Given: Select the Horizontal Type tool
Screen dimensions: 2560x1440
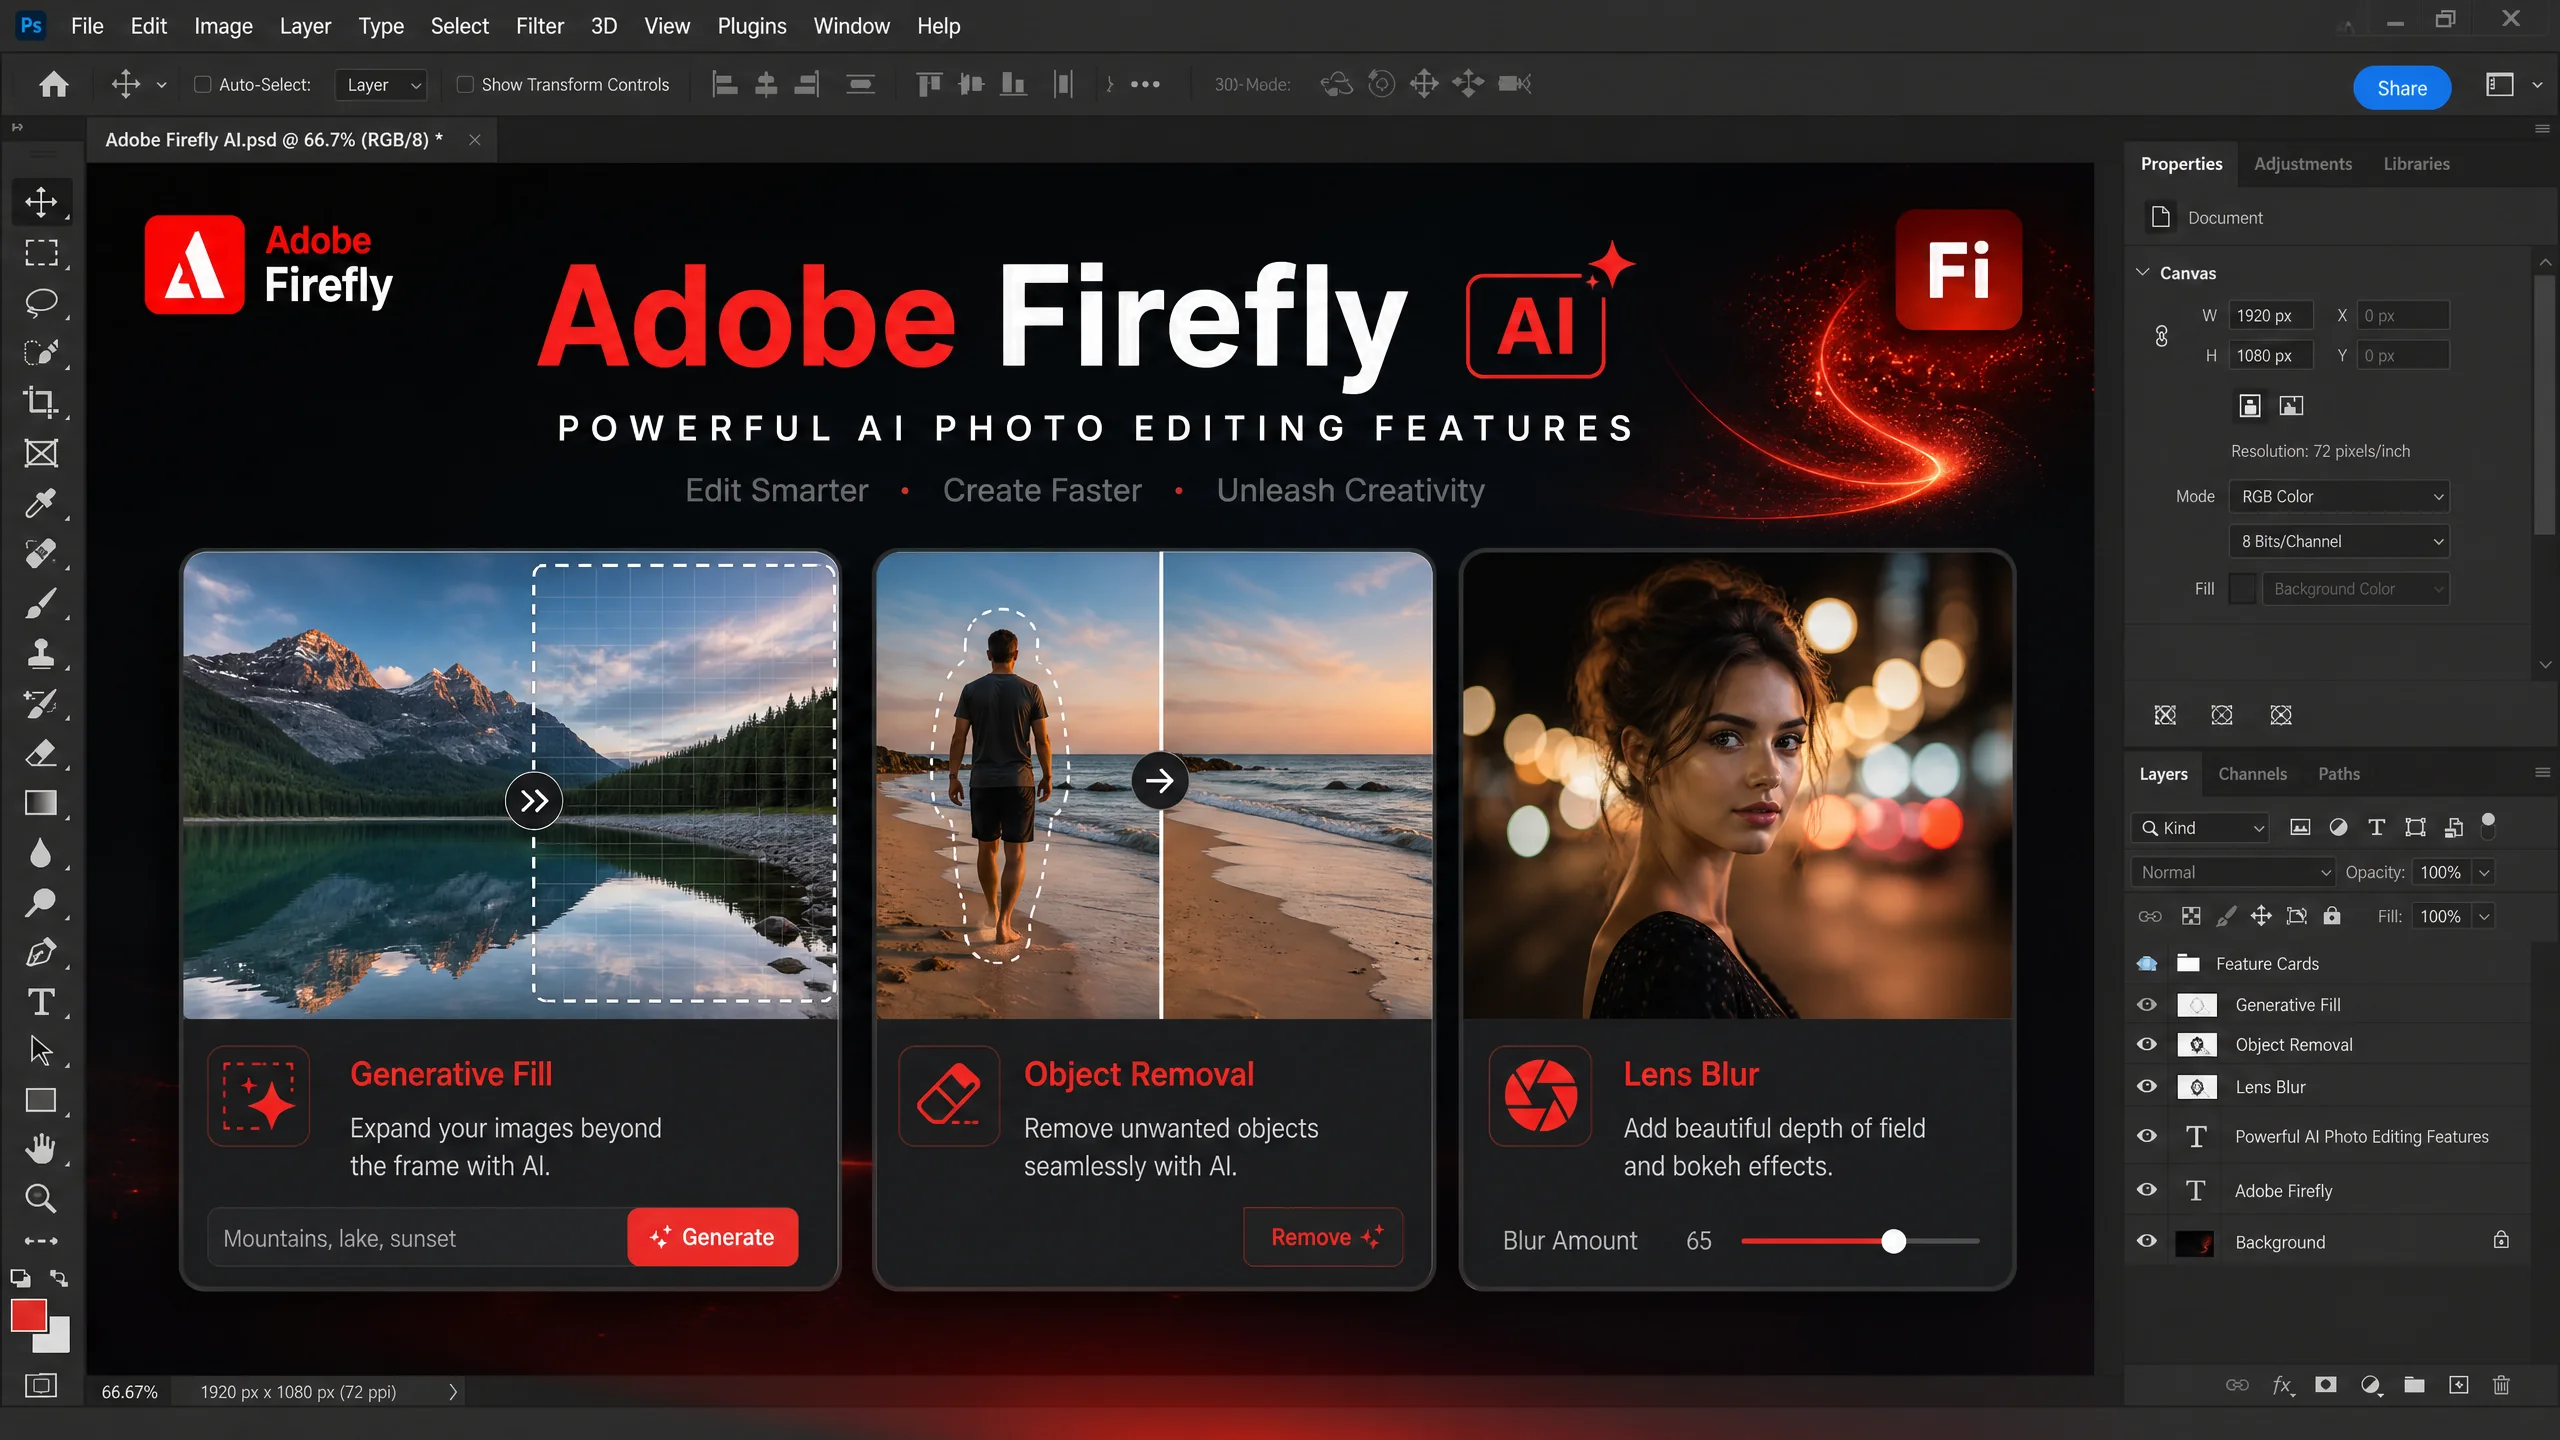Looking at the screenshot, I should [41, 1002].
